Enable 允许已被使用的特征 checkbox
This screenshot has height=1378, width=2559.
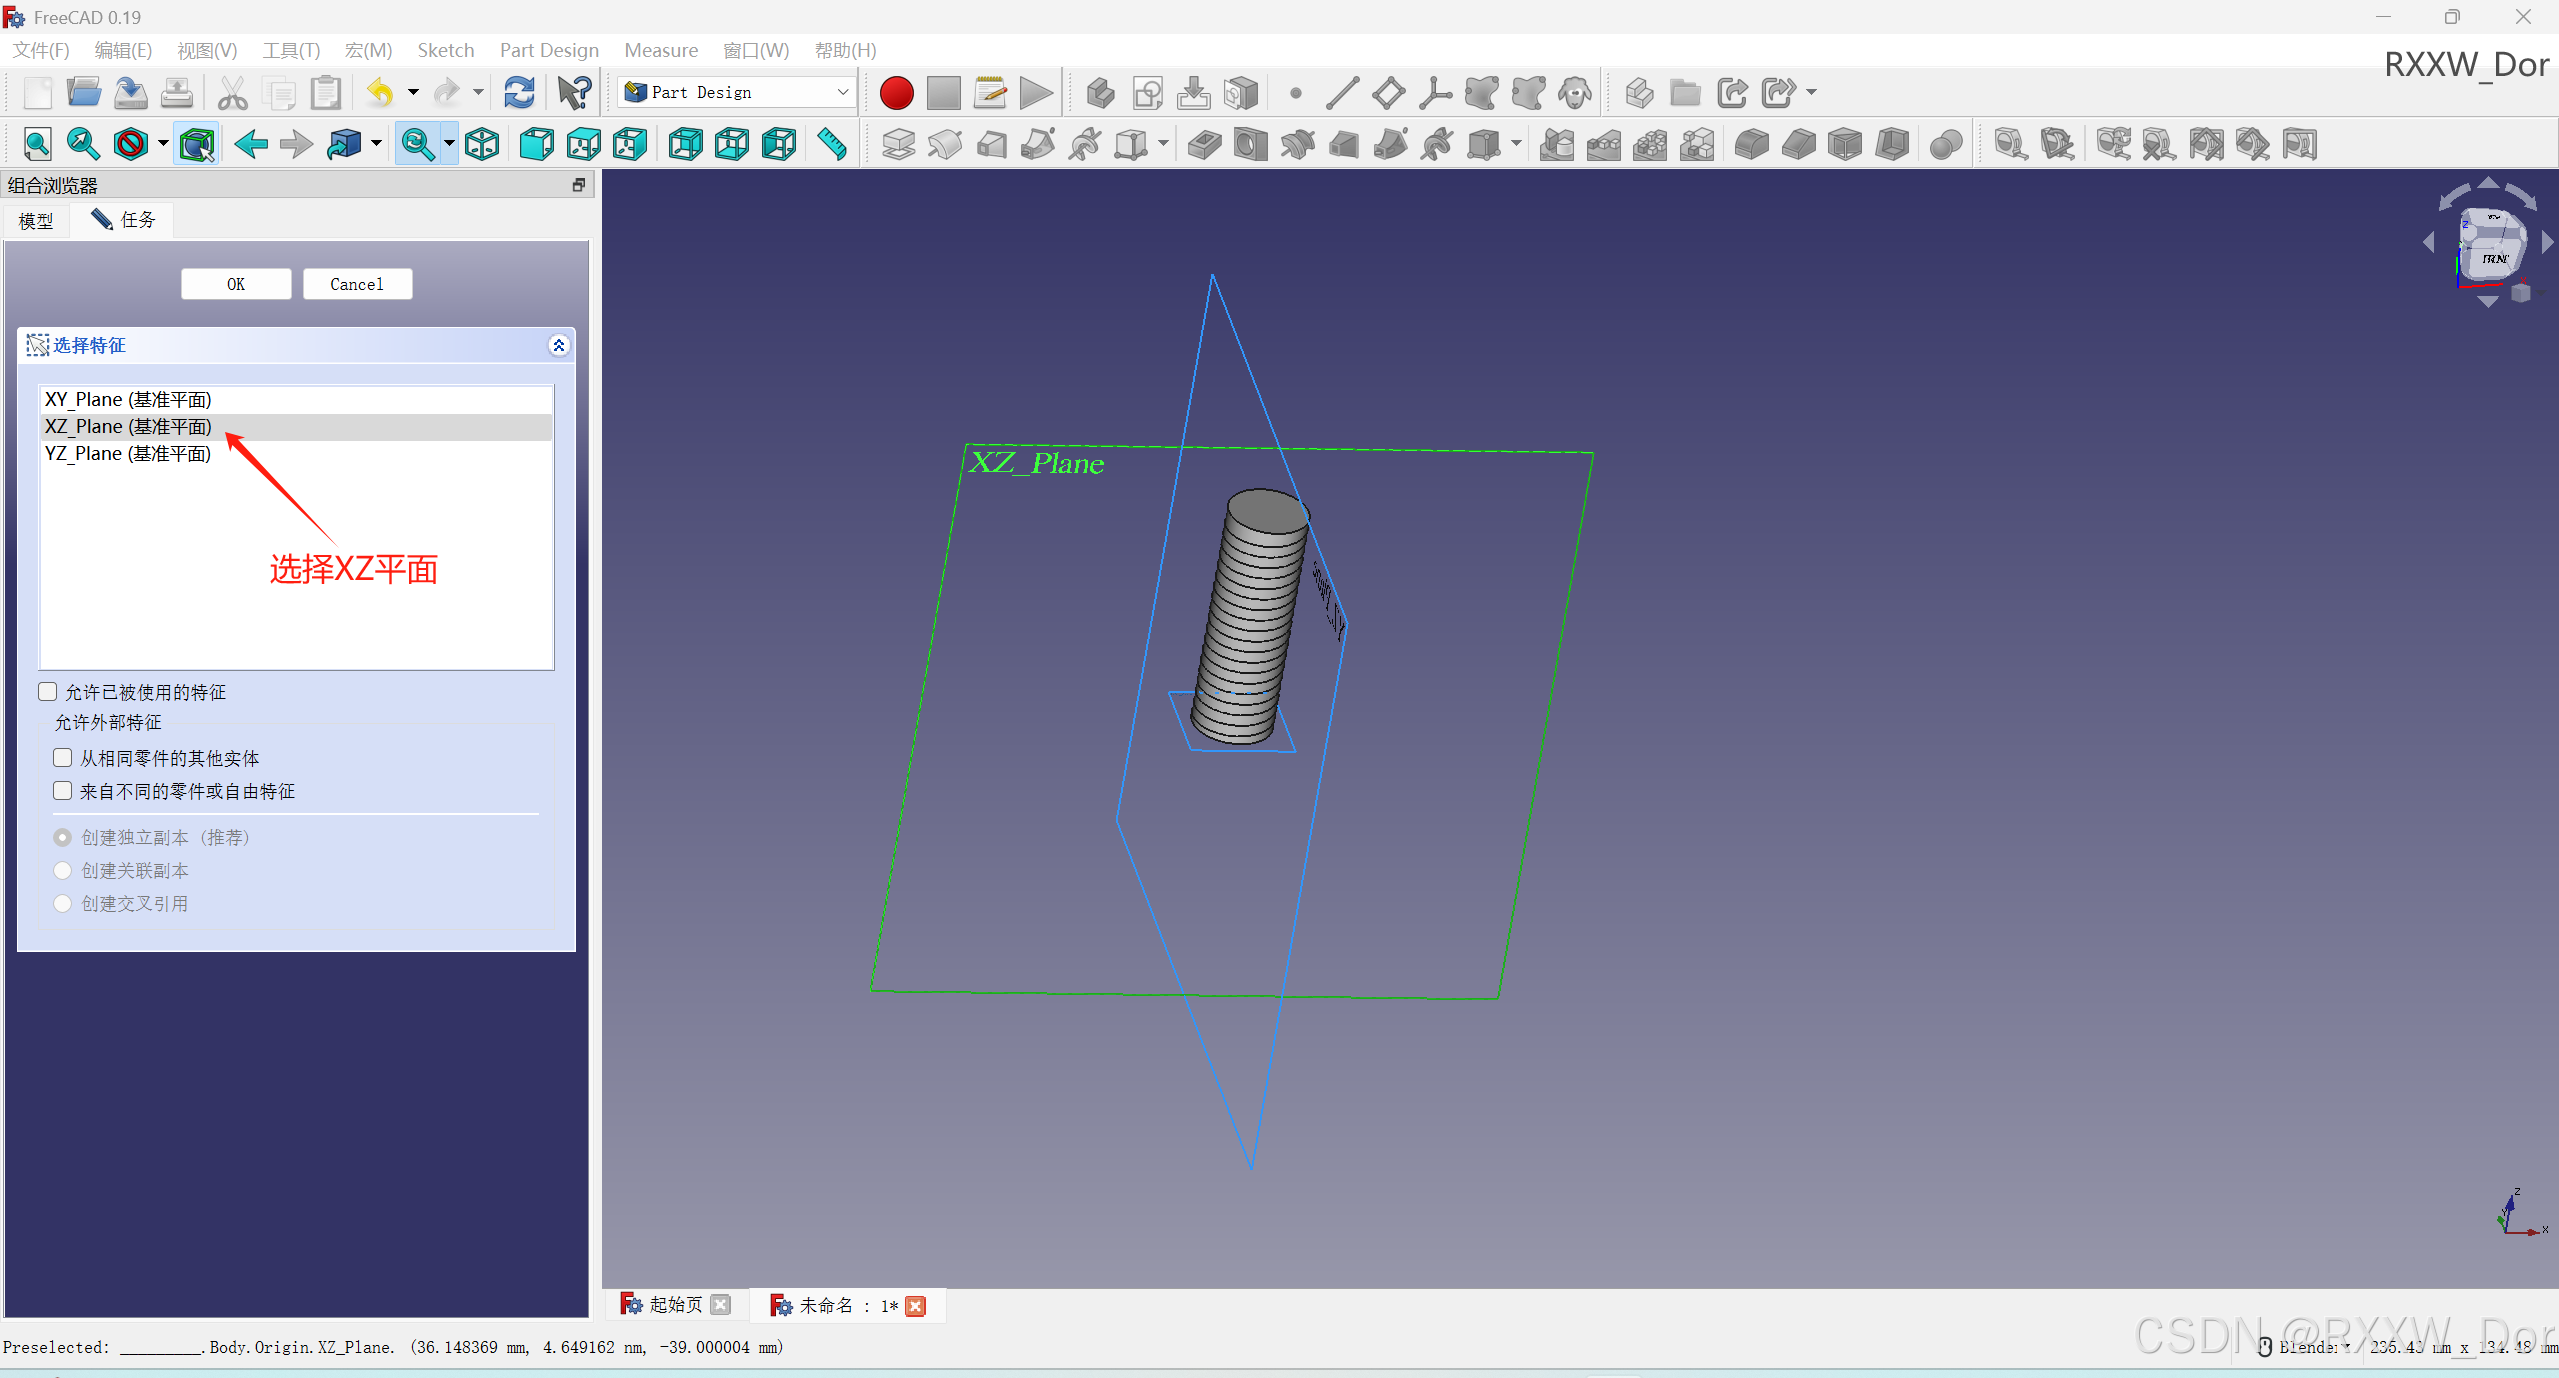click(x=47, y=691)
